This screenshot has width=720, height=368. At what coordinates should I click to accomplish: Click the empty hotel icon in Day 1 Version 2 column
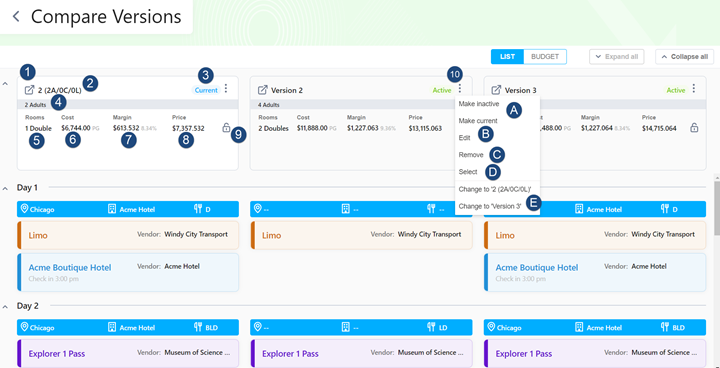[x=345, y=209]
